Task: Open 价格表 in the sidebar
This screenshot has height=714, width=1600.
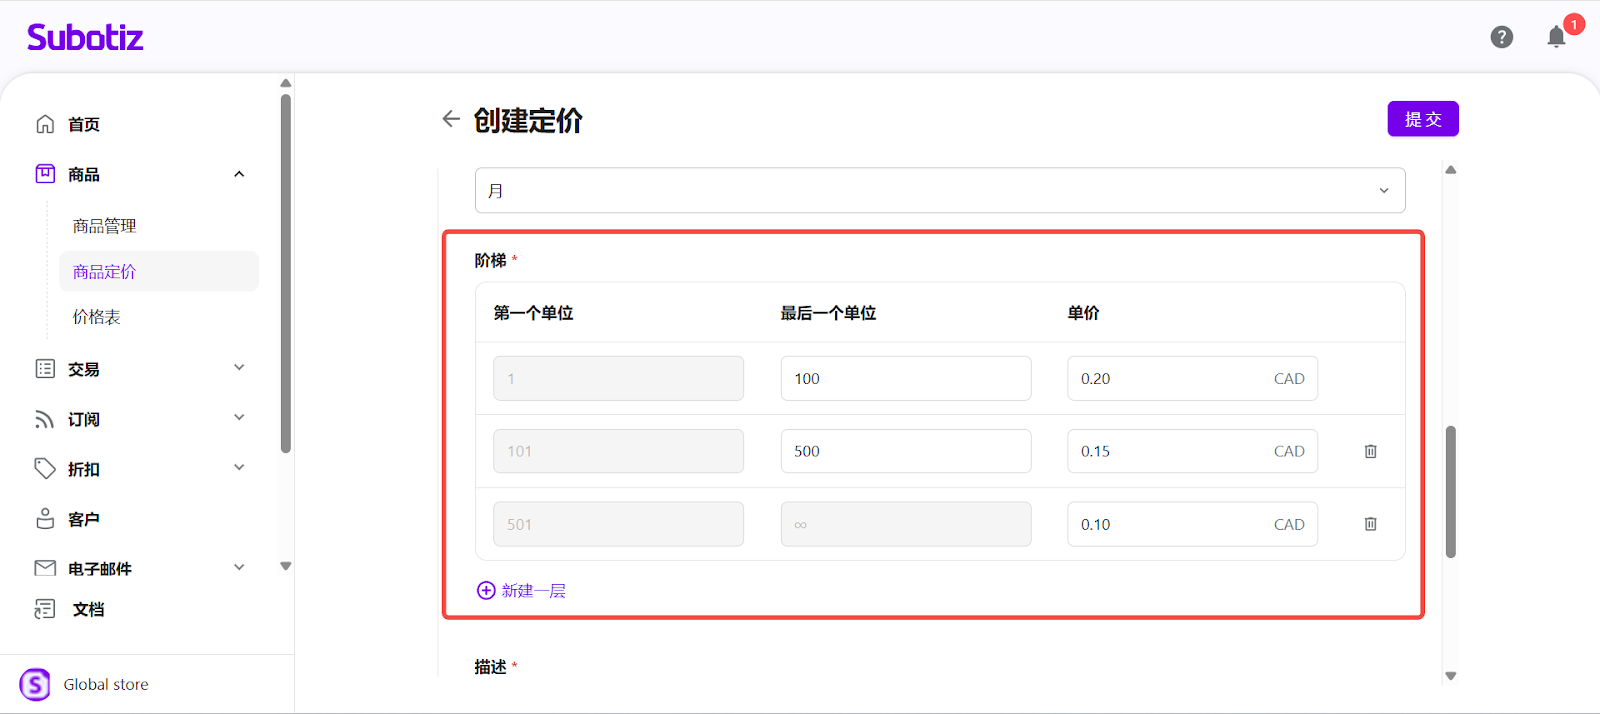Action: coord(96,317)
